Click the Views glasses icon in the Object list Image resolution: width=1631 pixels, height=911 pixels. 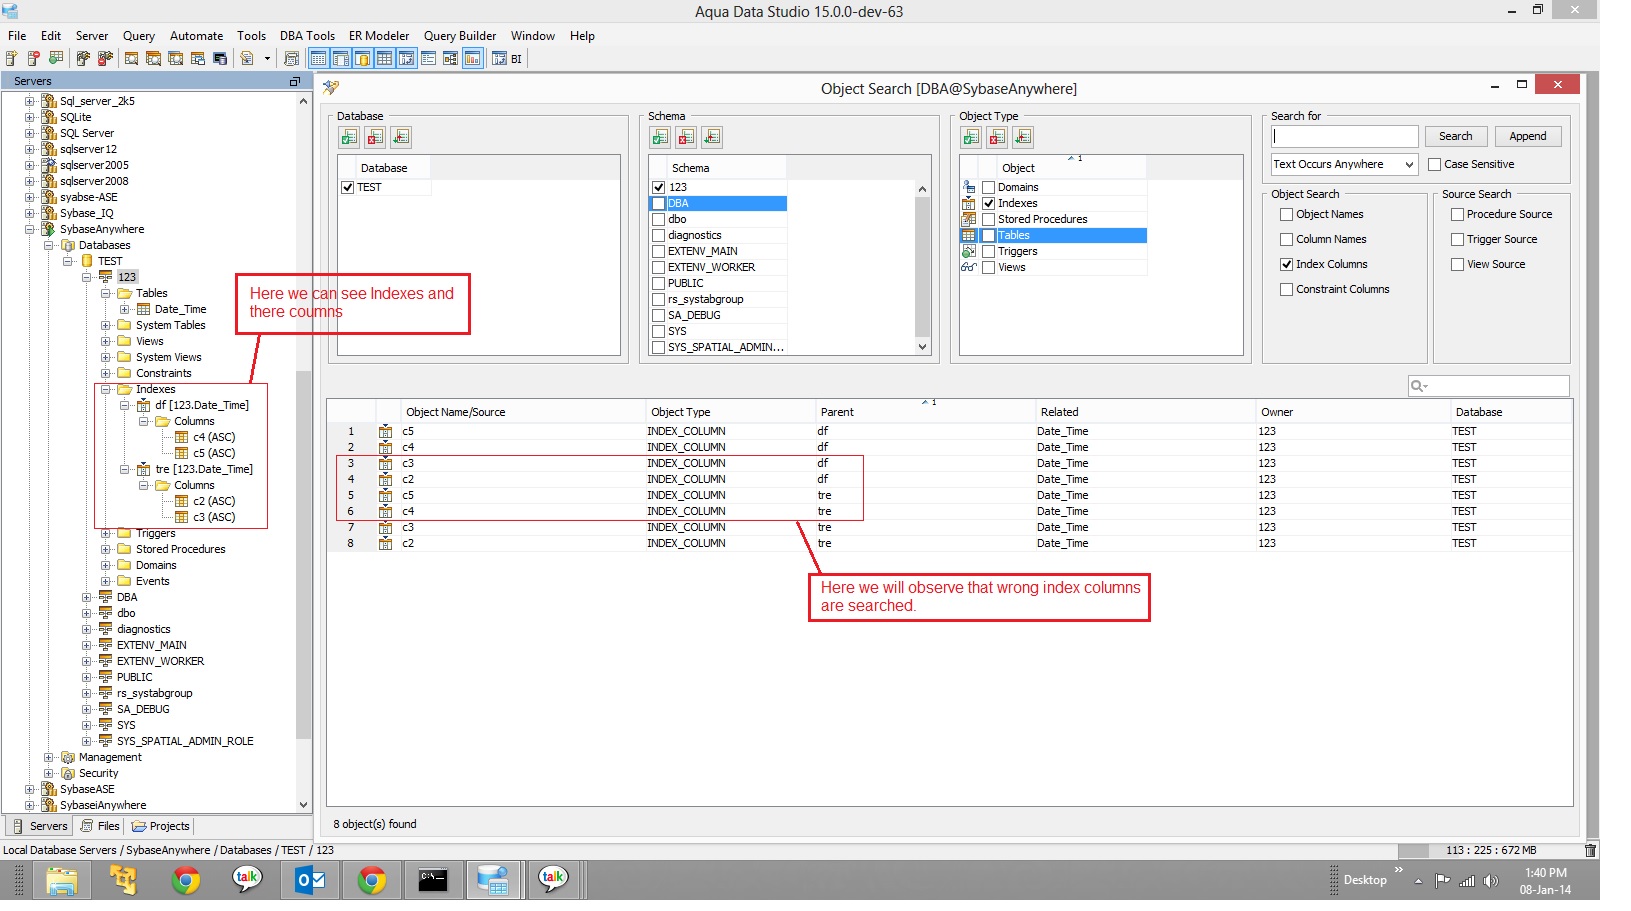(968, 267)
